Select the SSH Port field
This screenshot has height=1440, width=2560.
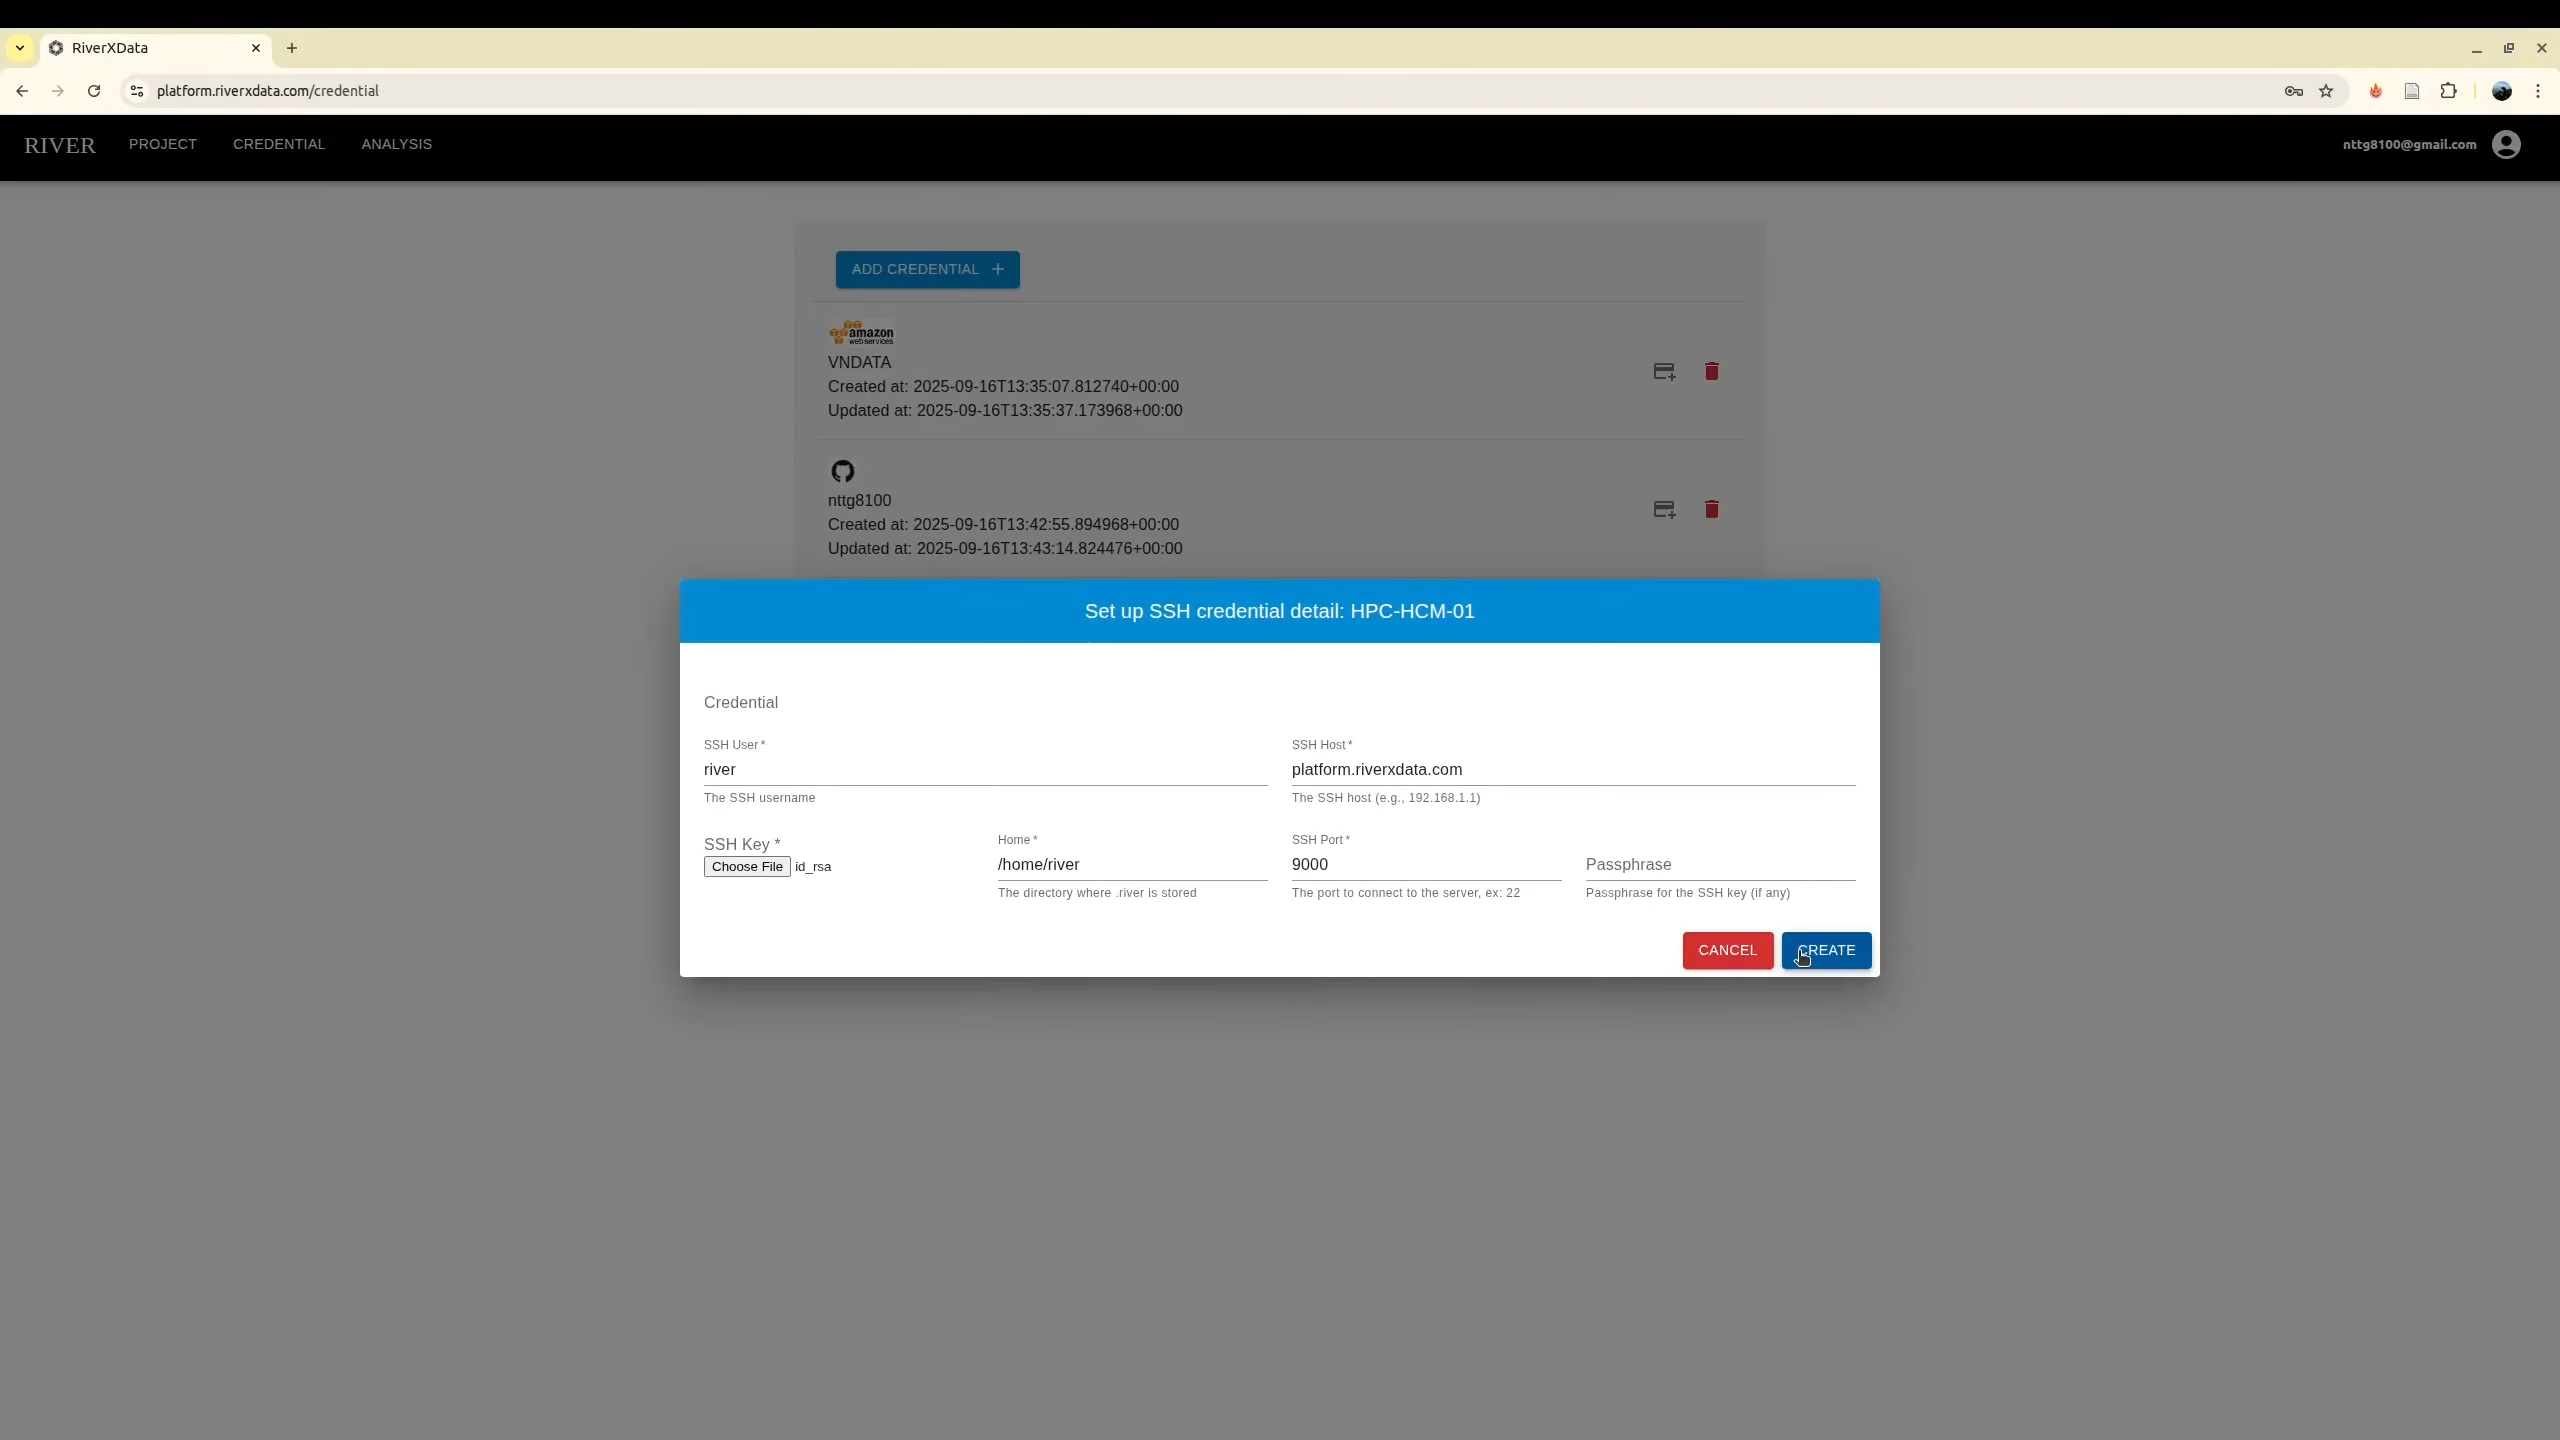click(x=1425, y=864)
